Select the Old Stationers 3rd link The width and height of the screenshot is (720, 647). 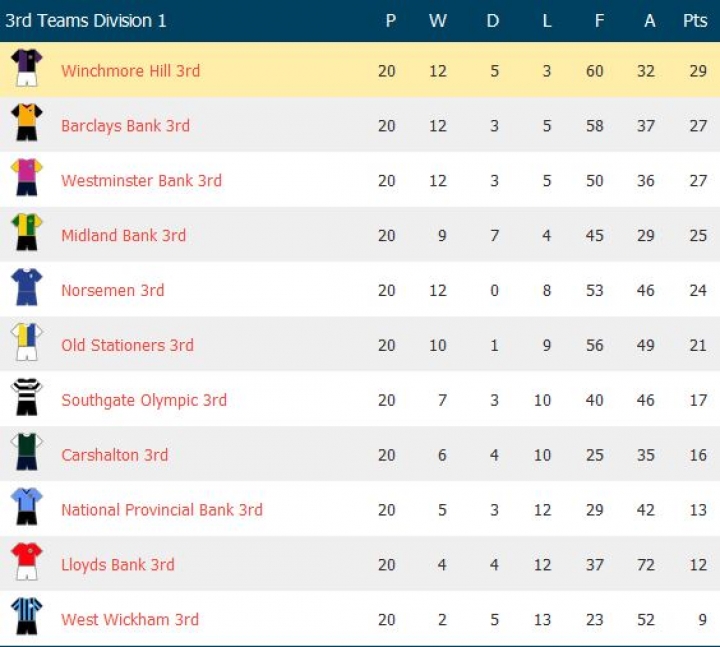[127, 346]
